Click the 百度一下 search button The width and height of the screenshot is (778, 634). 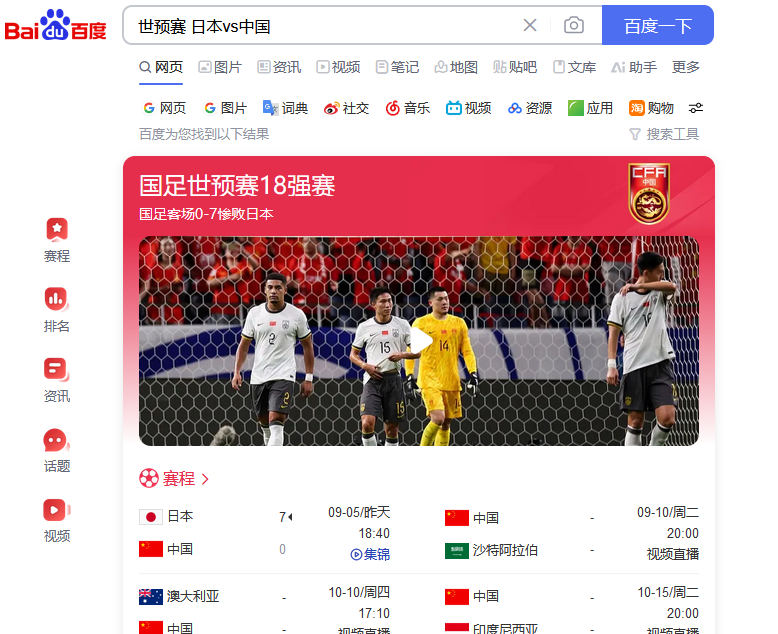pos(657,25)
